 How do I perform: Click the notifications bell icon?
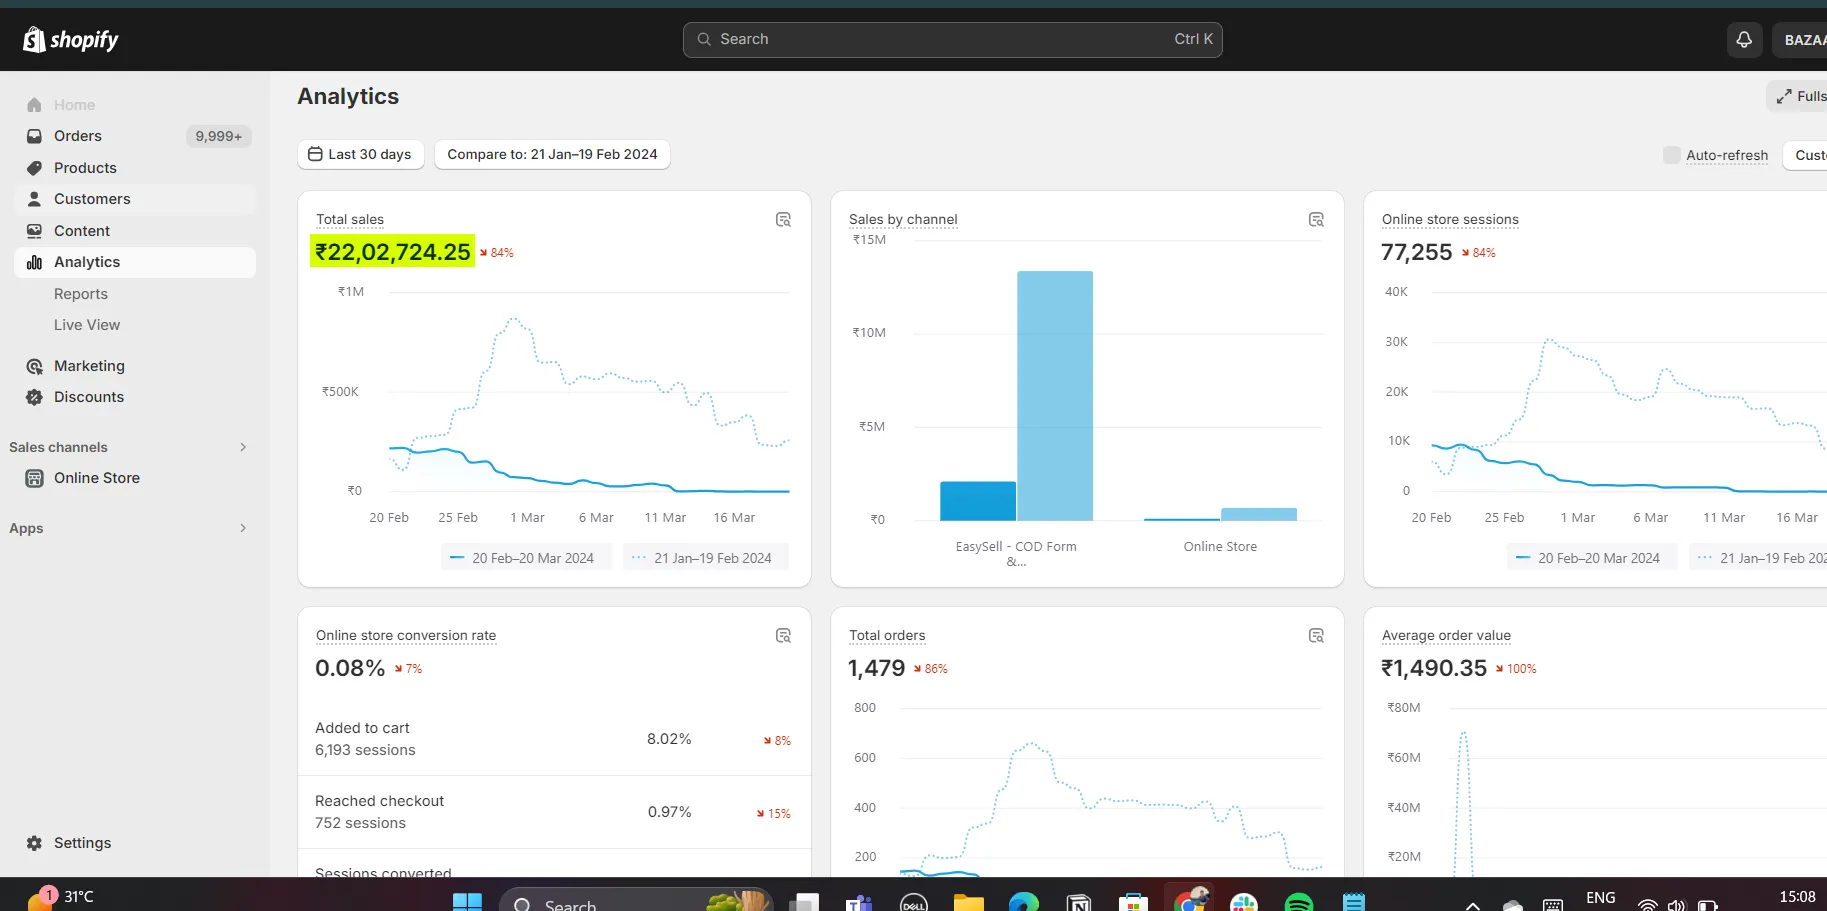[1744, 40]
